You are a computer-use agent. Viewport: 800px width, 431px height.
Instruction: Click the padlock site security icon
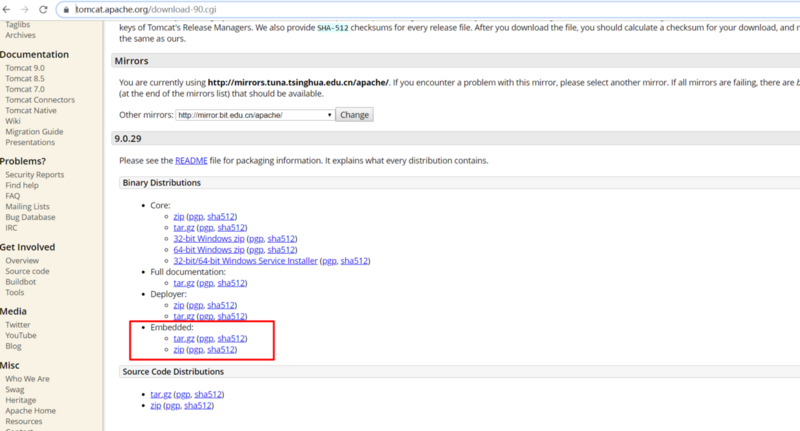66,10
